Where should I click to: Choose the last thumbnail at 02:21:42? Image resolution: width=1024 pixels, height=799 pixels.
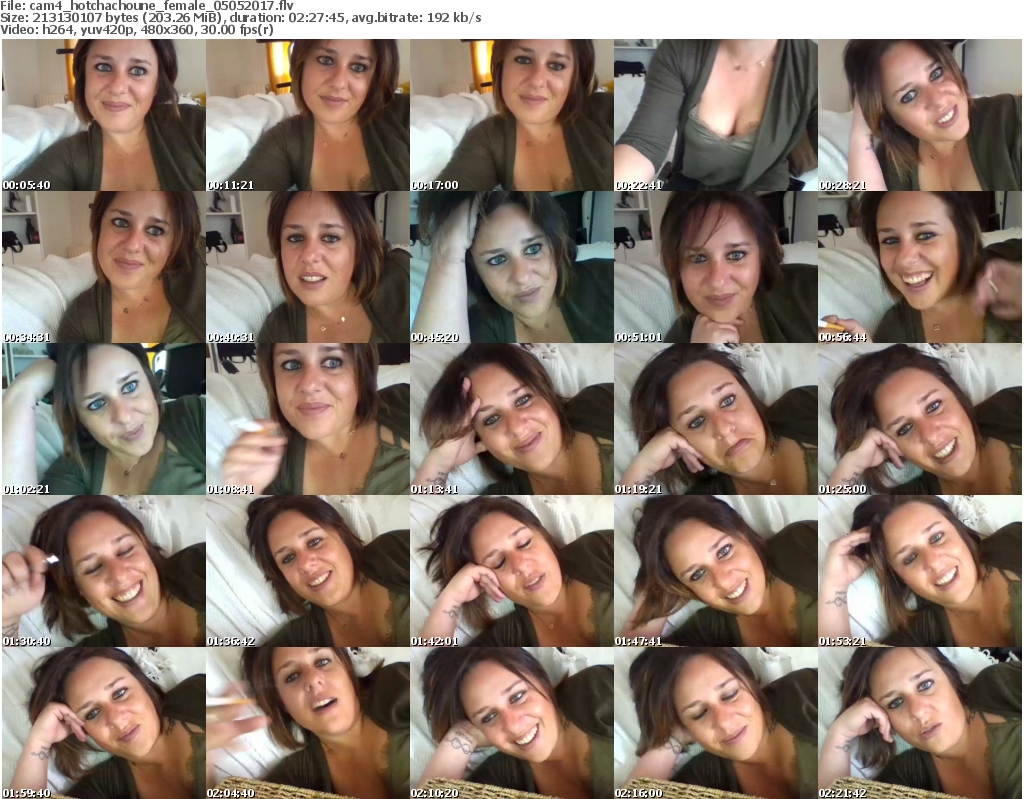point(919,722)
